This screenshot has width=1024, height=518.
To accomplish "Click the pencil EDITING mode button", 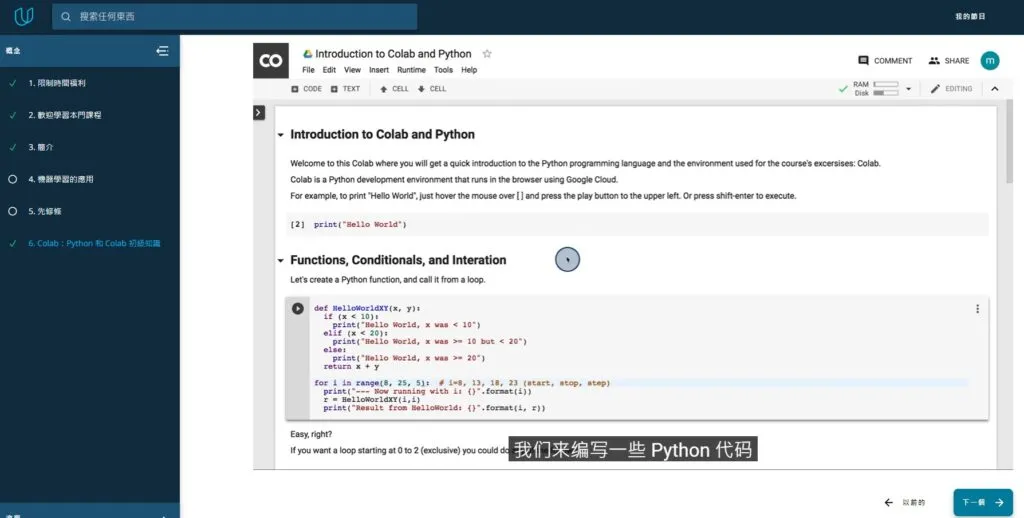I will pyautogui.click(x=952, y=89).
